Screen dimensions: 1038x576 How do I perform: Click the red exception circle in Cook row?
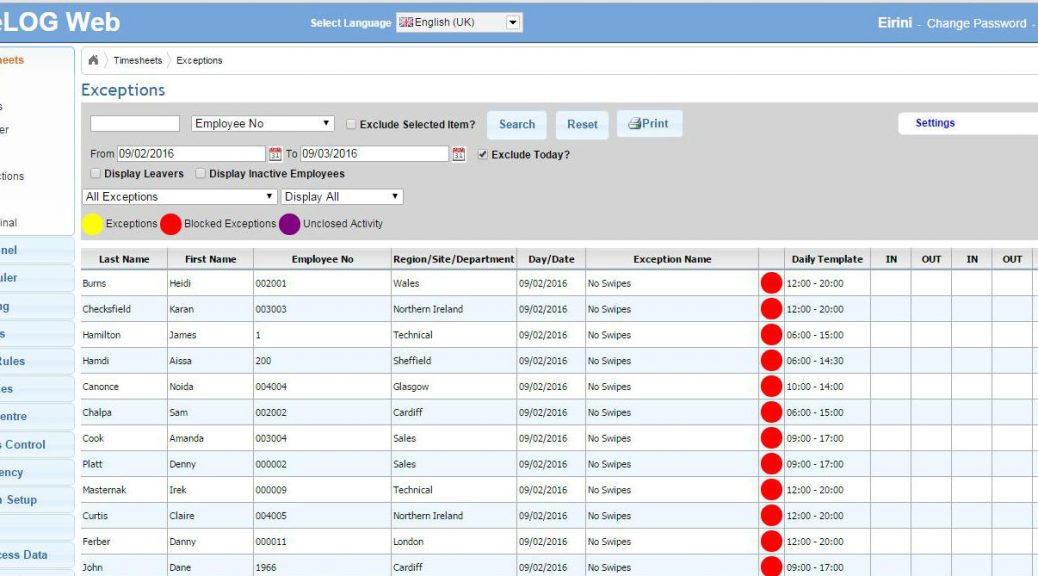(x=771, y=438)
